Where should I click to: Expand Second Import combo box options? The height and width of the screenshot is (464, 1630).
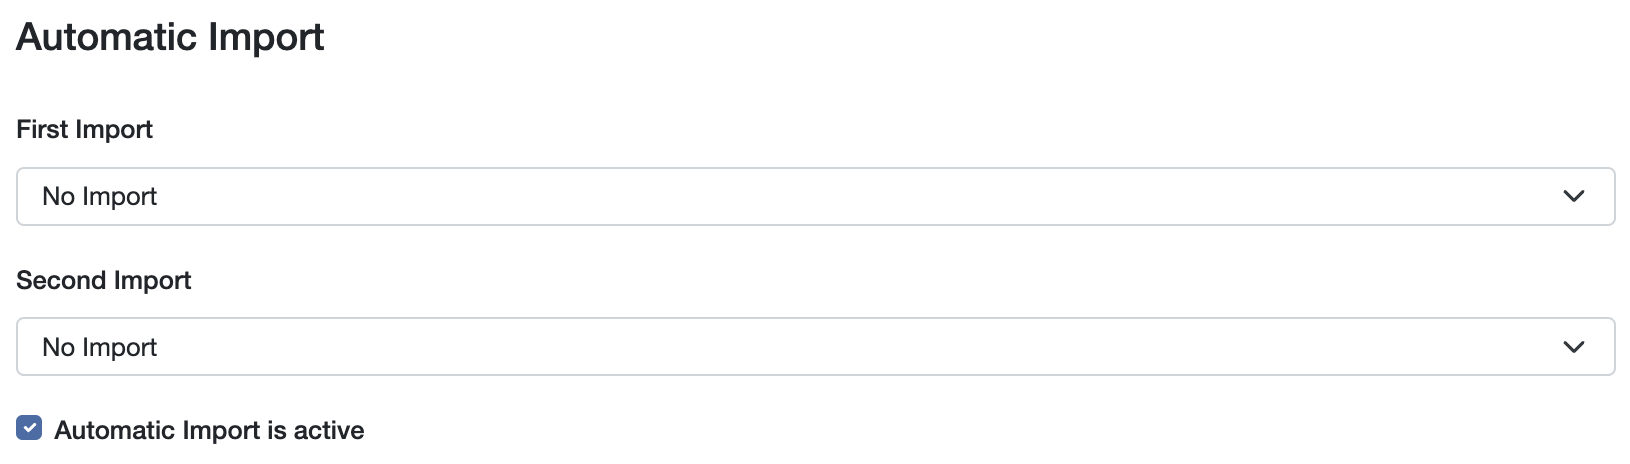click(815, 347)
